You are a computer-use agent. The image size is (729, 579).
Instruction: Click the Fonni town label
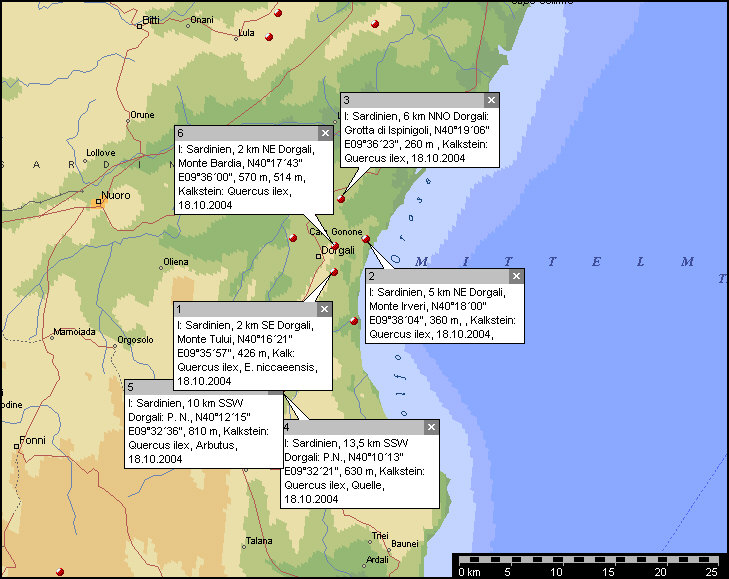(33, 441)
